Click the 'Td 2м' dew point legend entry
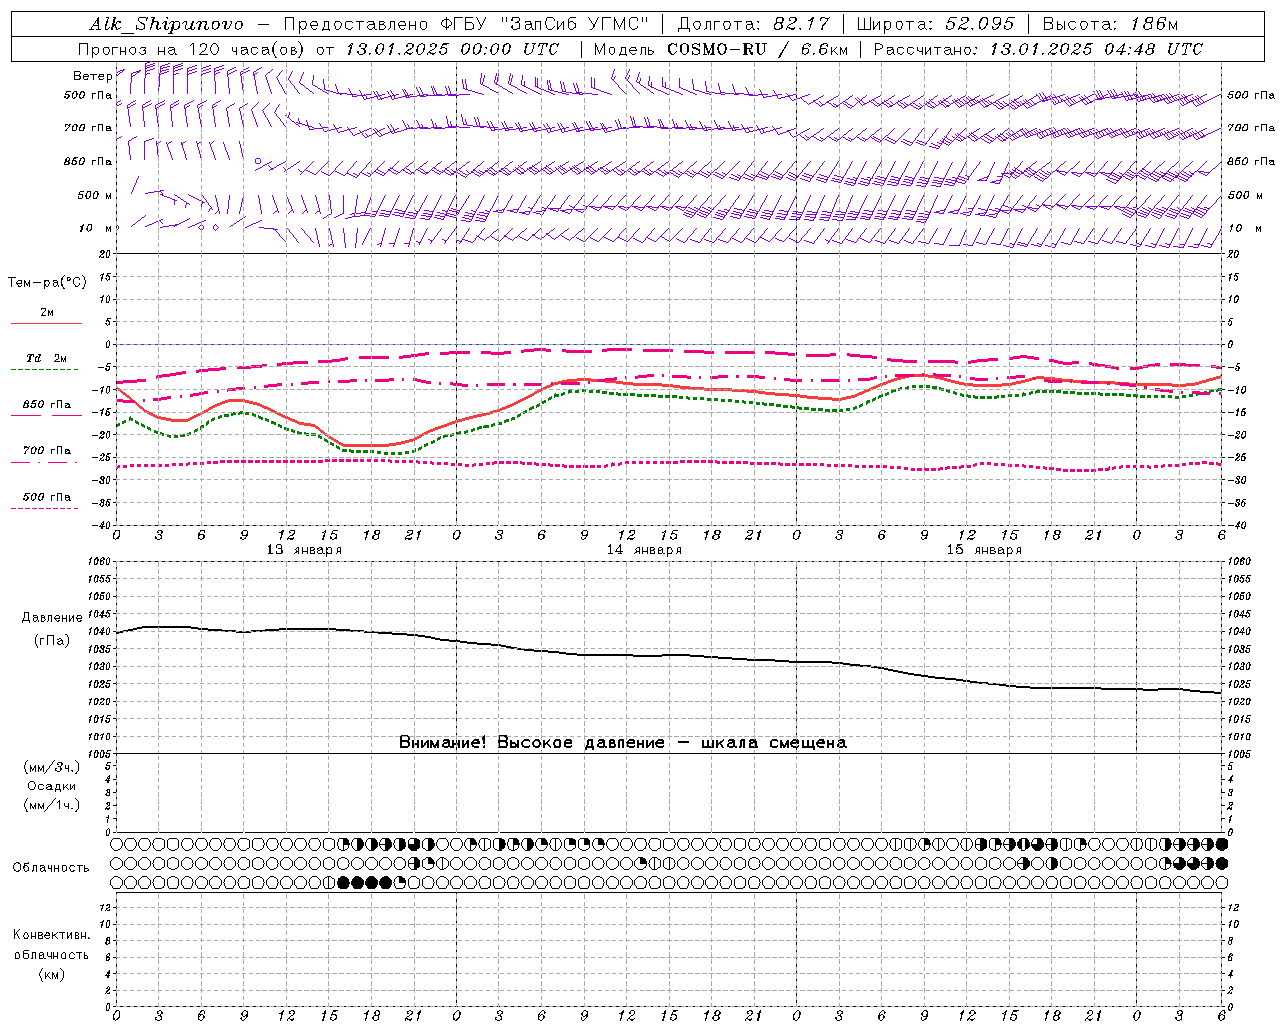Viewport: 1280px width, 1024px height. pyautogui.click(x=47, y=358)
